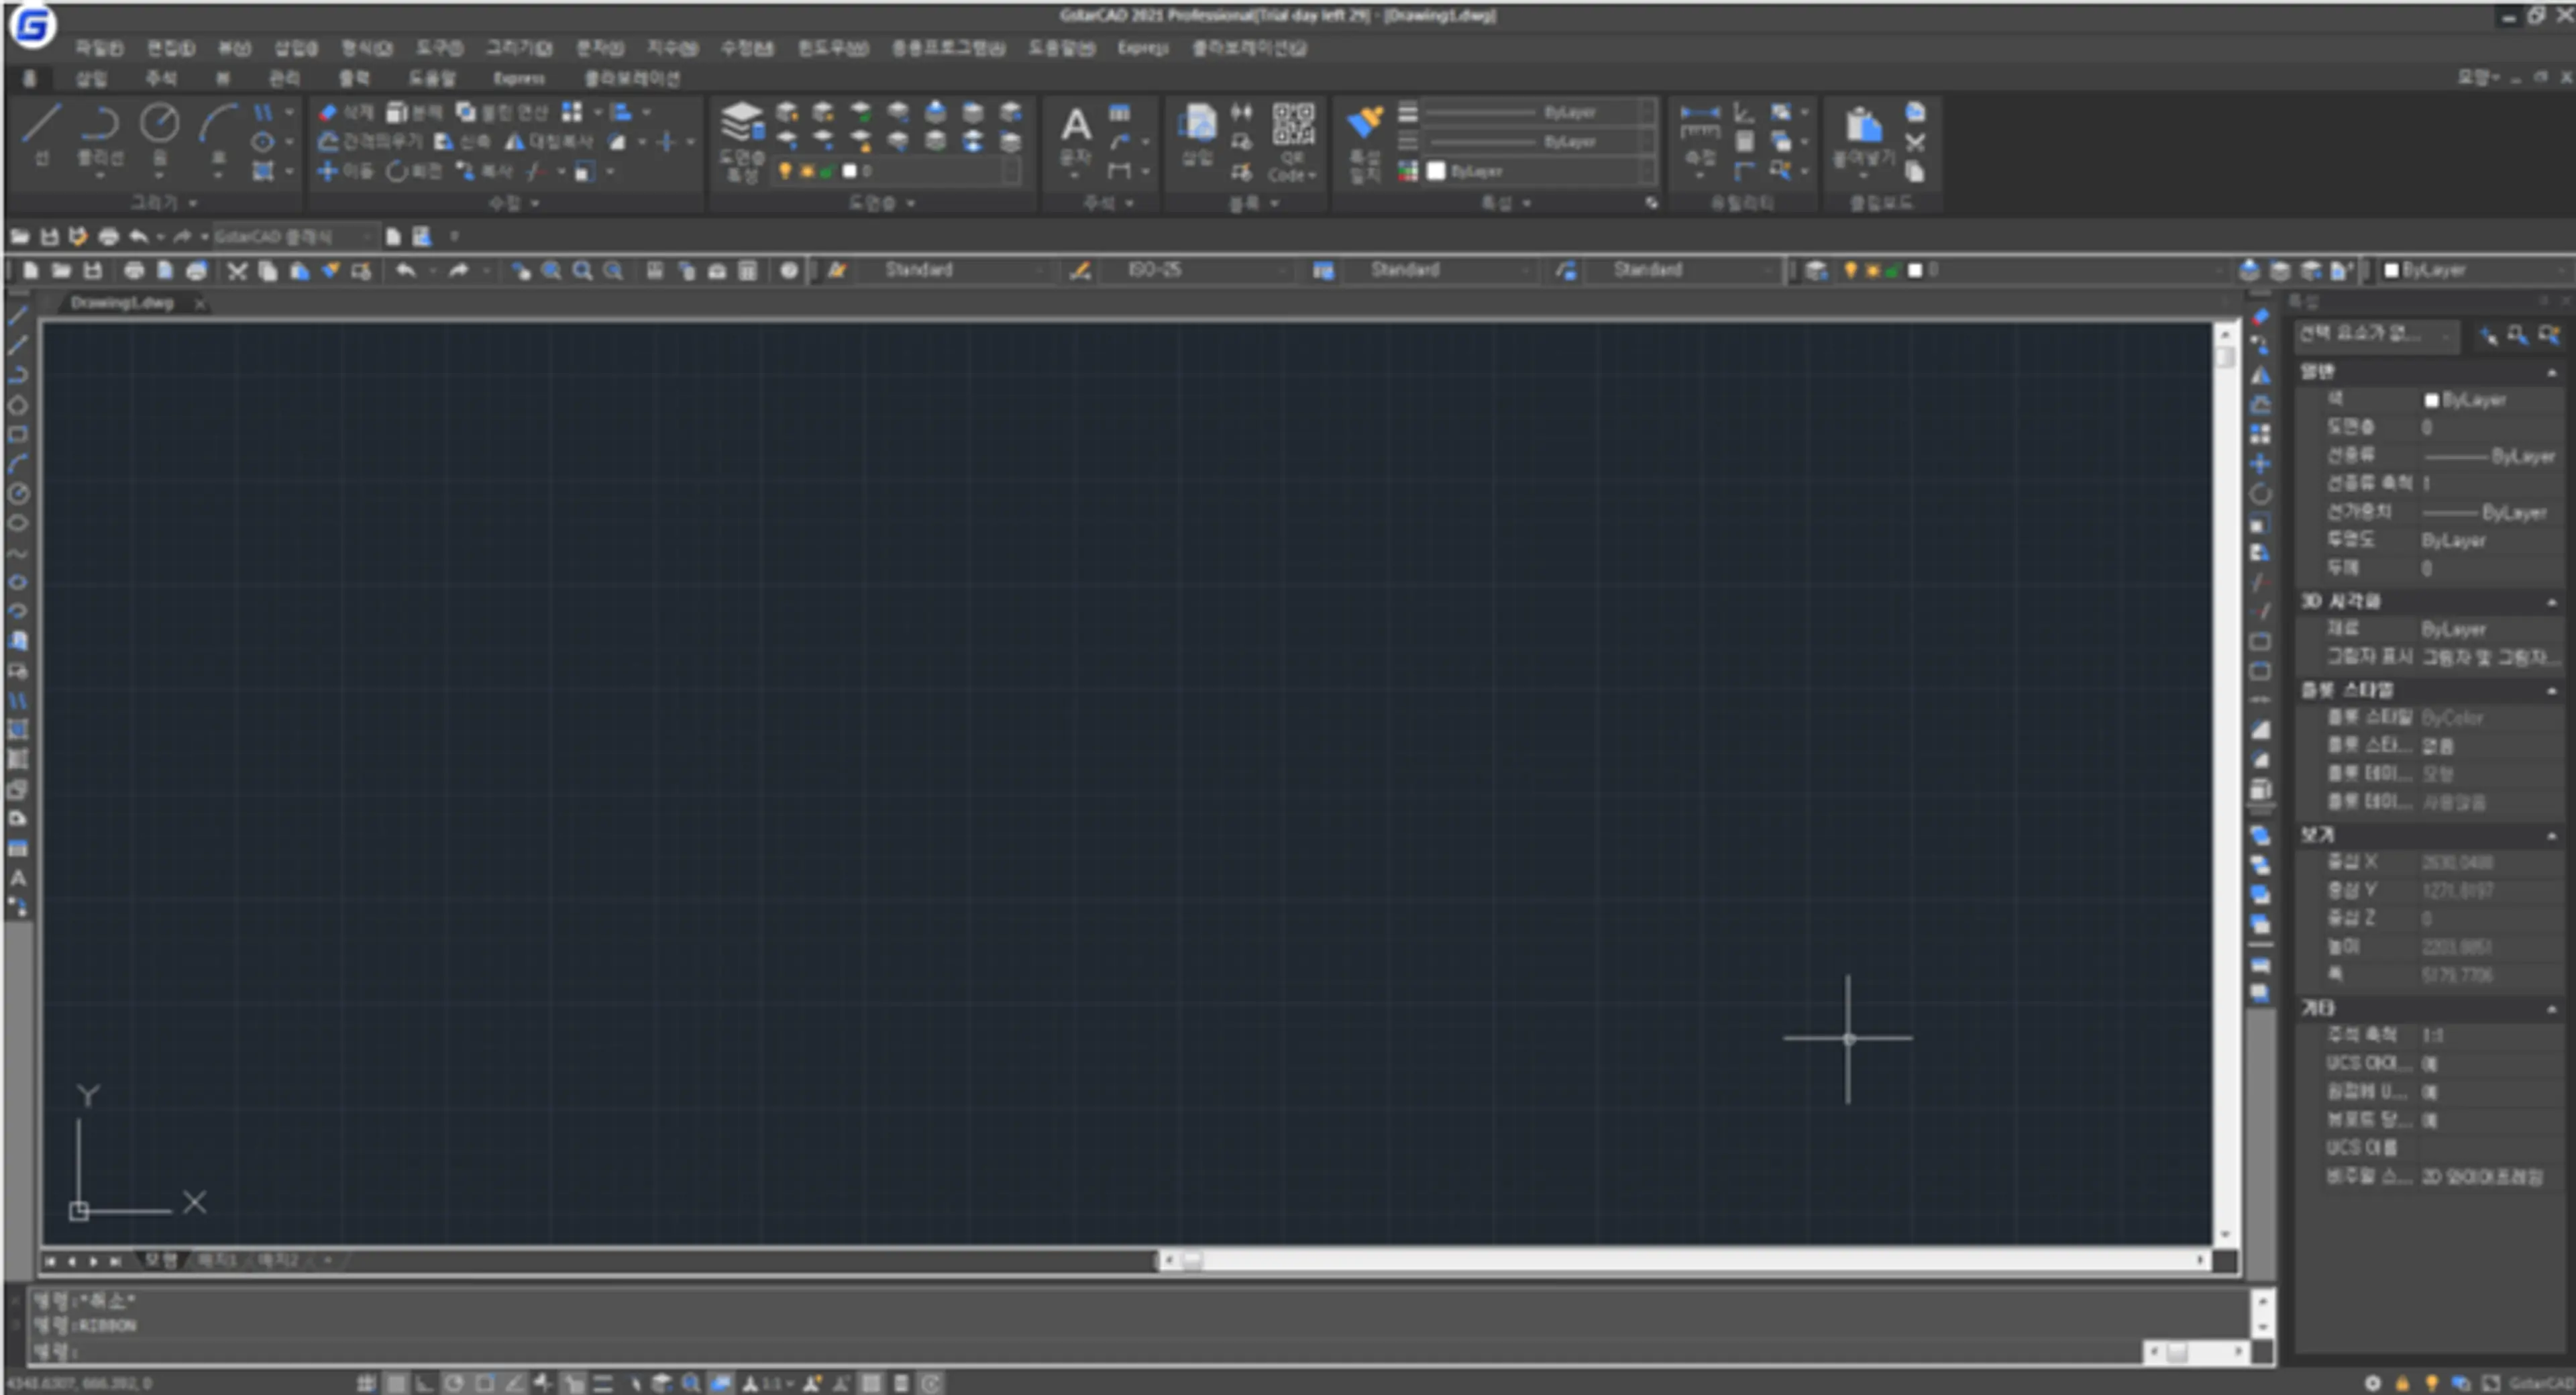This screenshot has width=2576, height=1395.
Task: Switch to the 주석 ribbon tab
Action: [160, 78]
